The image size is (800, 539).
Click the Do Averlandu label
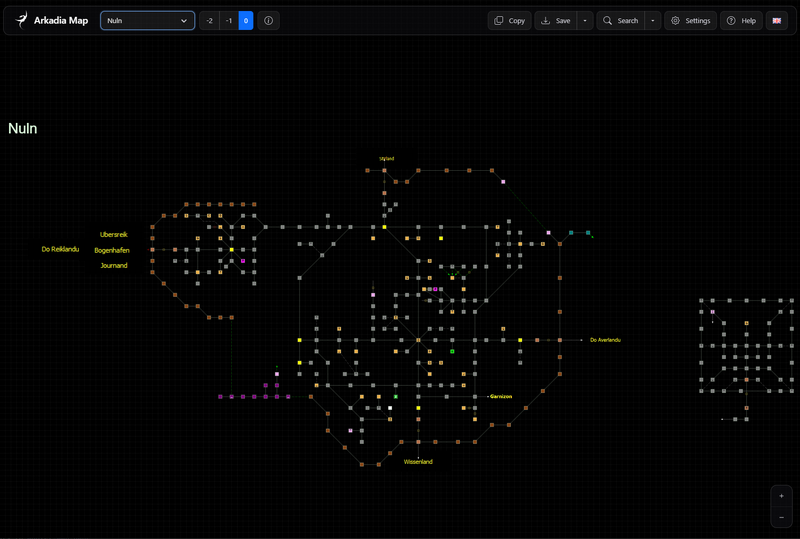605,340
